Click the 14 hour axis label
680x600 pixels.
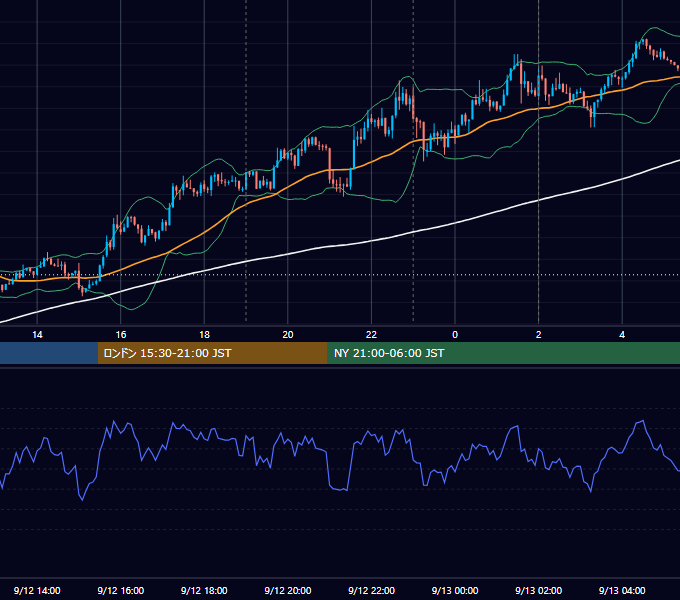(x=37, y=335)
